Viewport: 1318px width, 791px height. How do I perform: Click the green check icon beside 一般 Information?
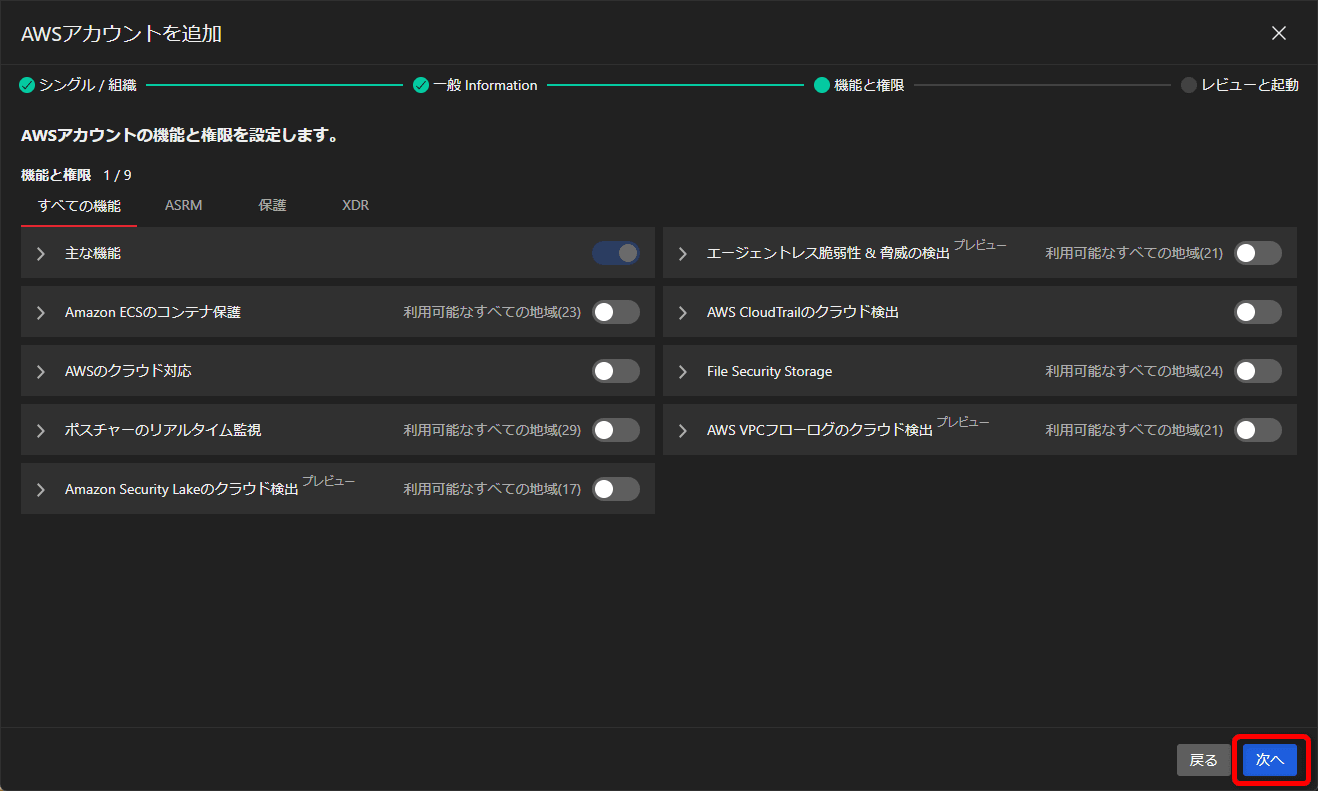coord(421,85)
